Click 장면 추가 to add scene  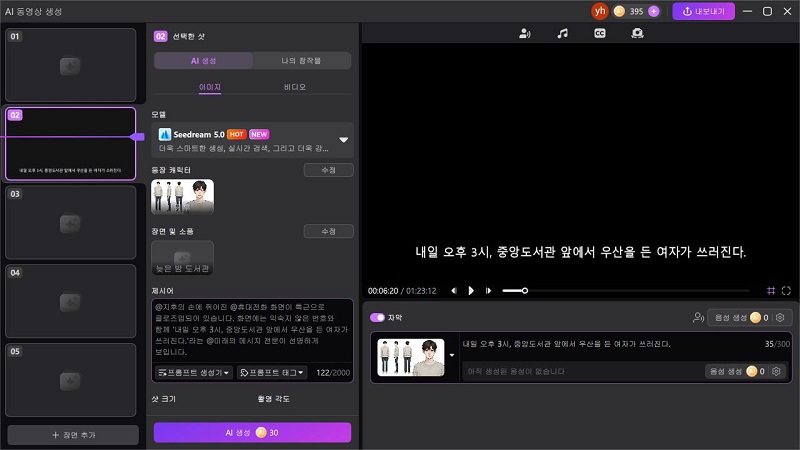click(73, 435)
